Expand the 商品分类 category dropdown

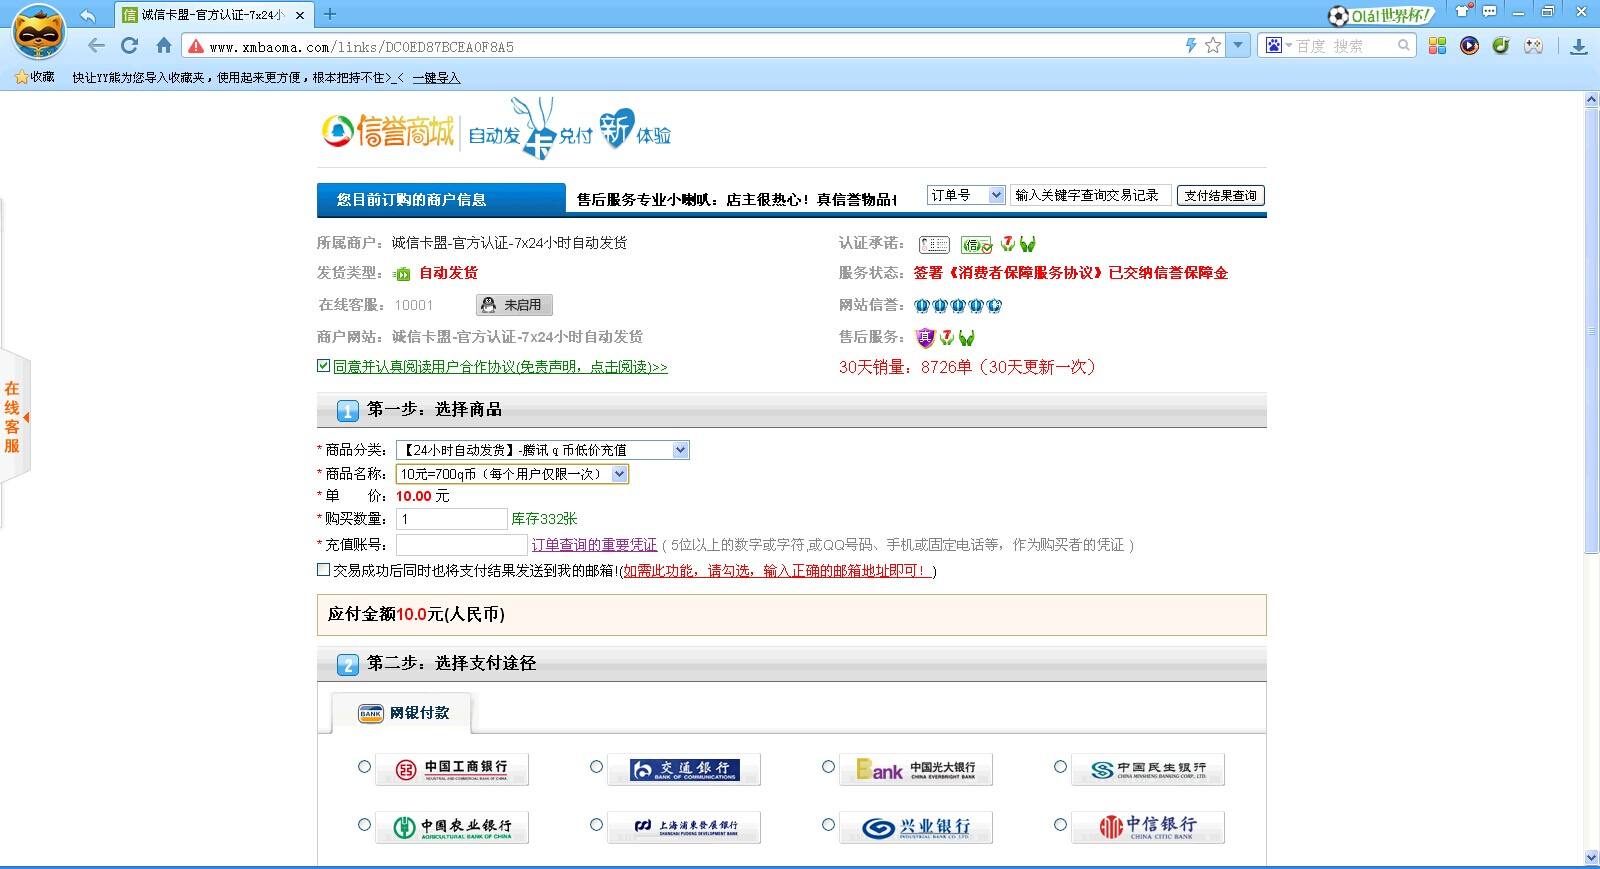tap(543, 450)
